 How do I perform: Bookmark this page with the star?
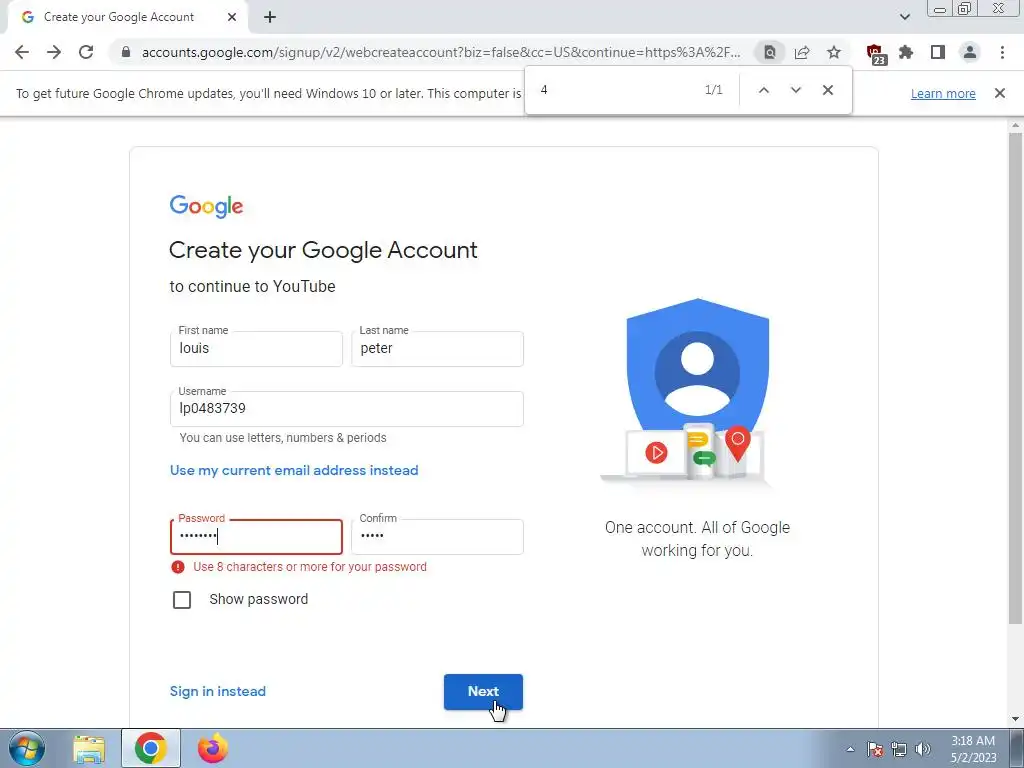(834, 52)
